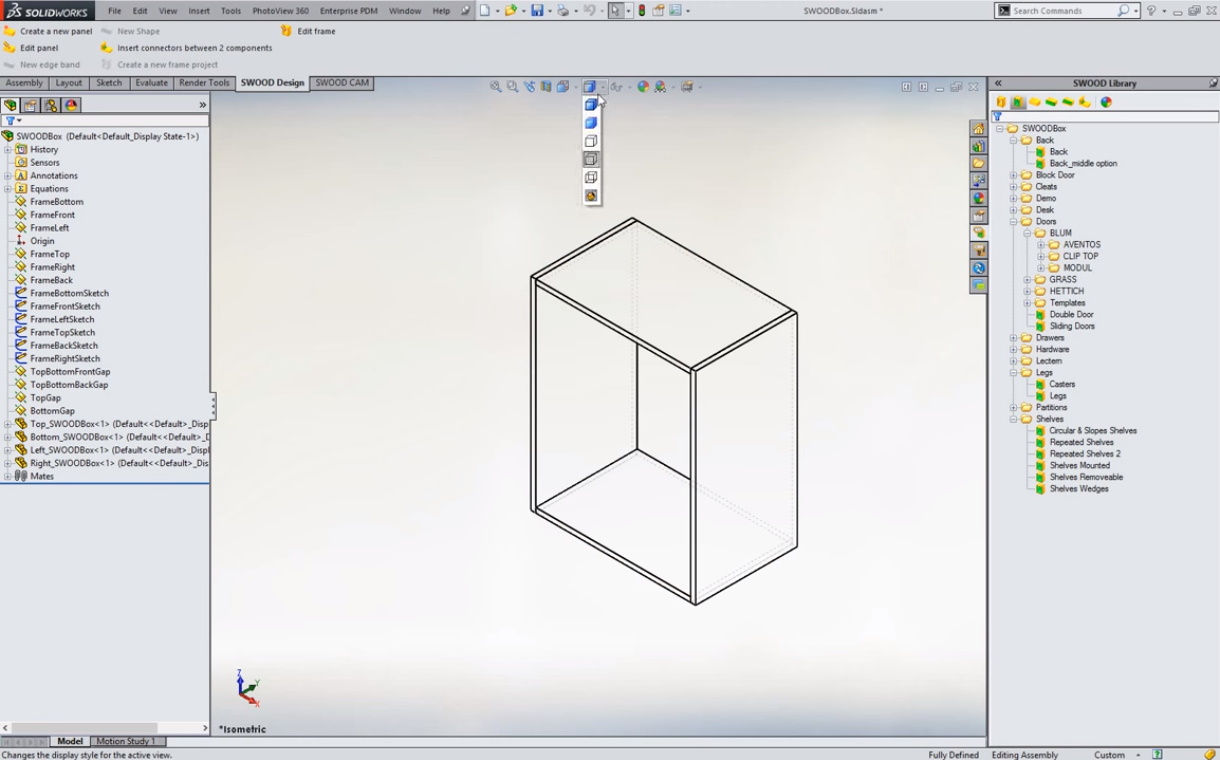Switch to the SWOOD CAM tab
Viewport: 1220px width, 760px height.
pos(342,83)
